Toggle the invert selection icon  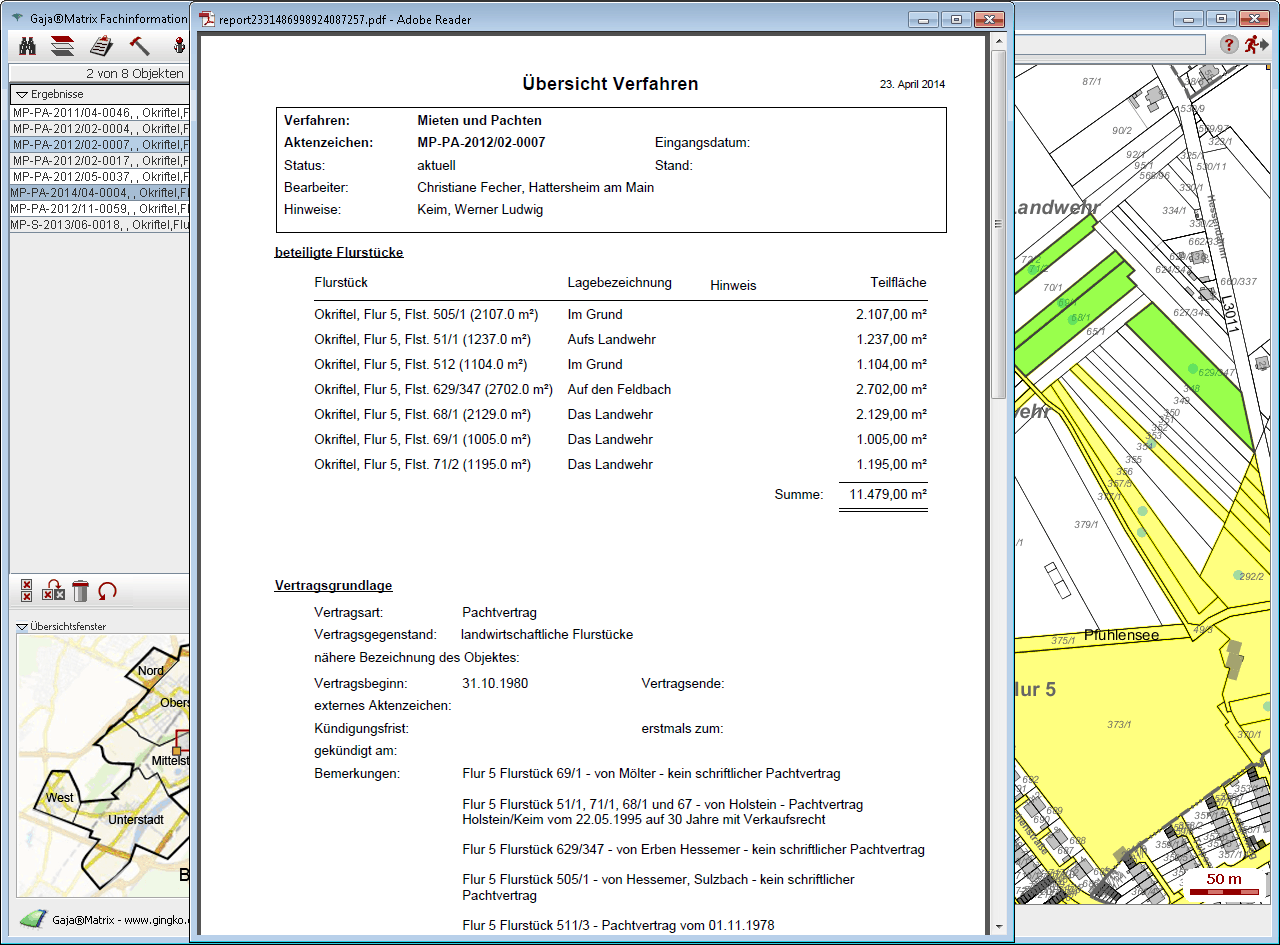(54, 591)
